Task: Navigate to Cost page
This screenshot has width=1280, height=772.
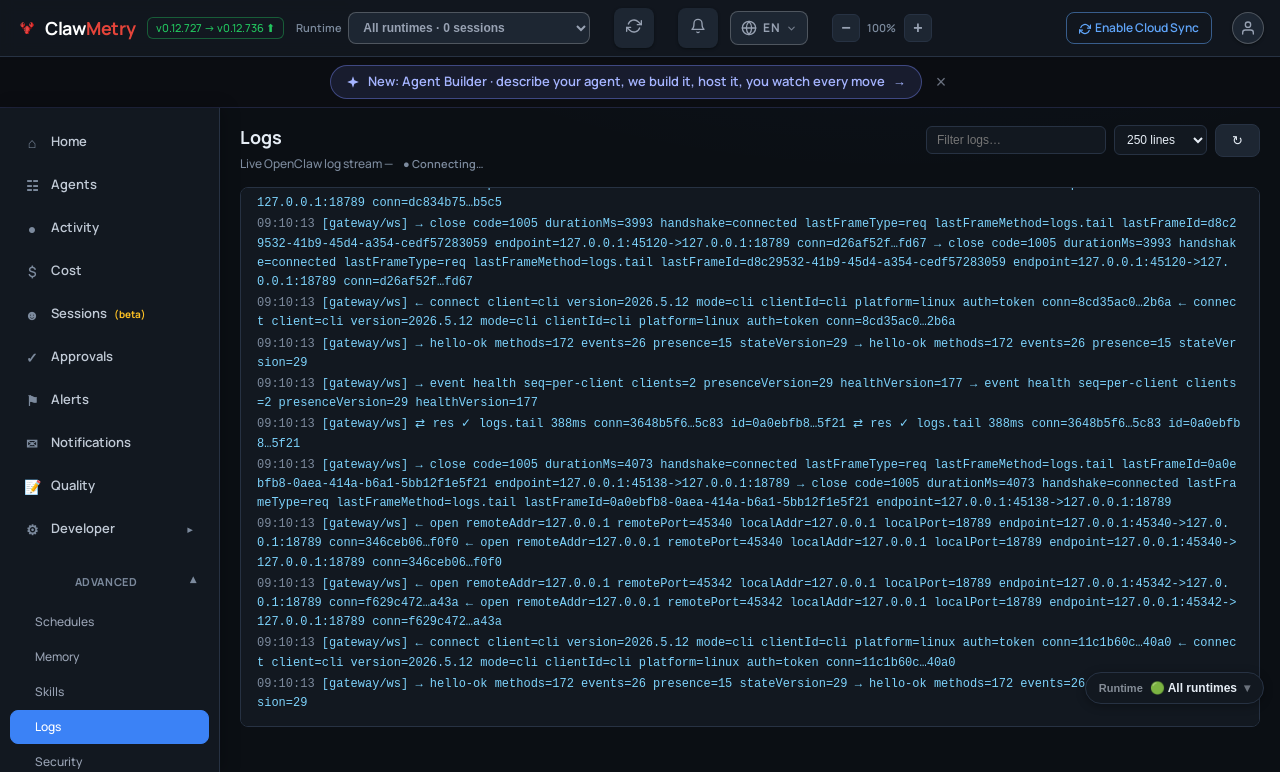Action: click(109, 271)
